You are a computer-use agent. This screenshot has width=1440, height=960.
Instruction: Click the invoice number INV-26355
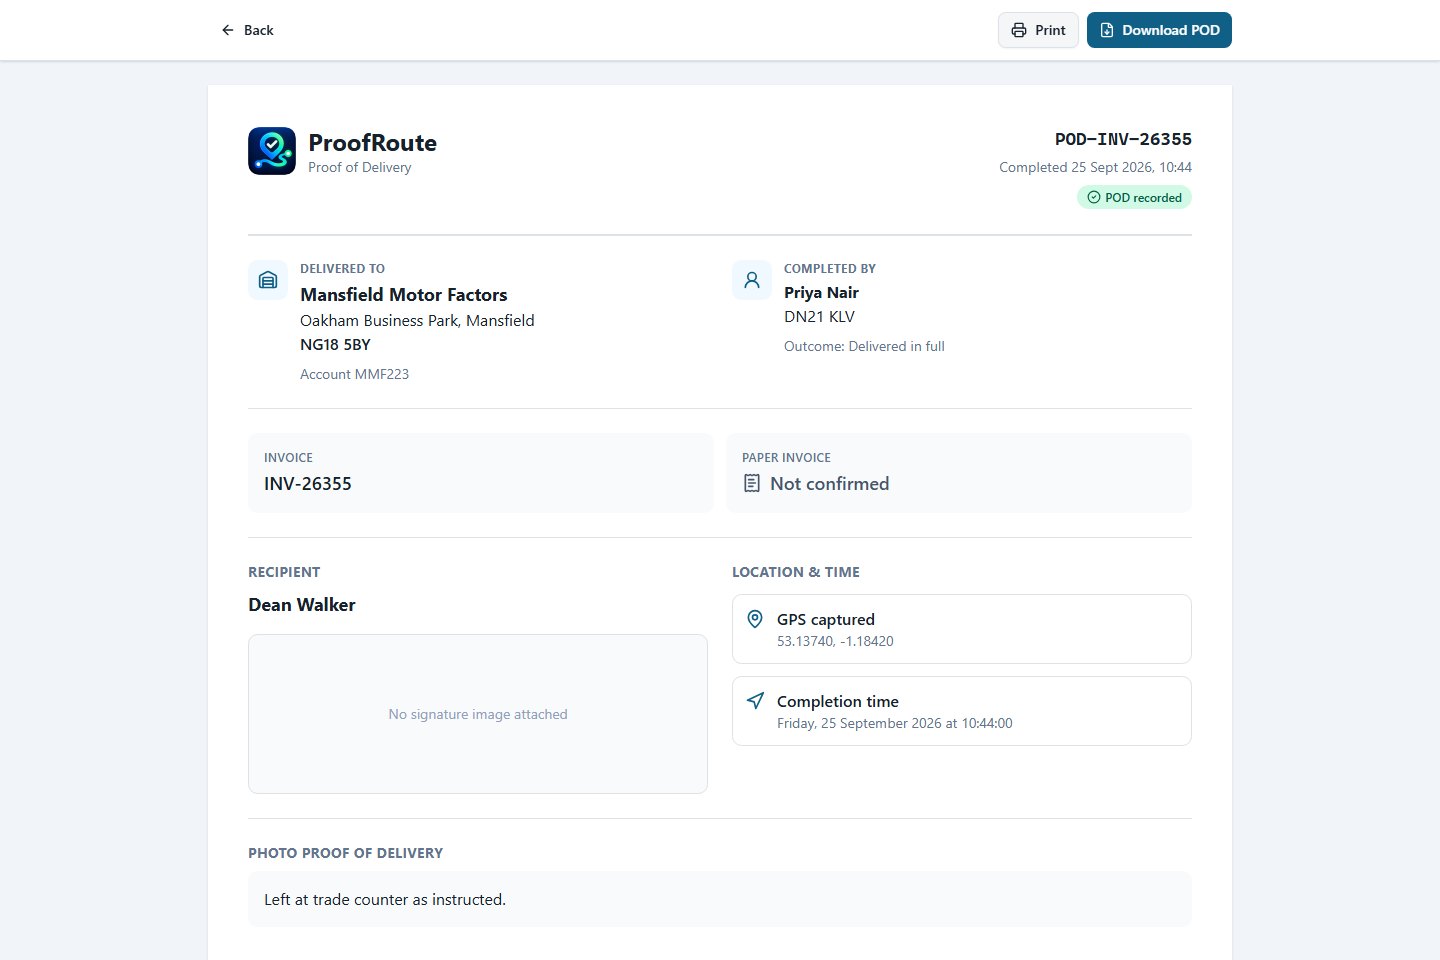click(x=308, y=484)
